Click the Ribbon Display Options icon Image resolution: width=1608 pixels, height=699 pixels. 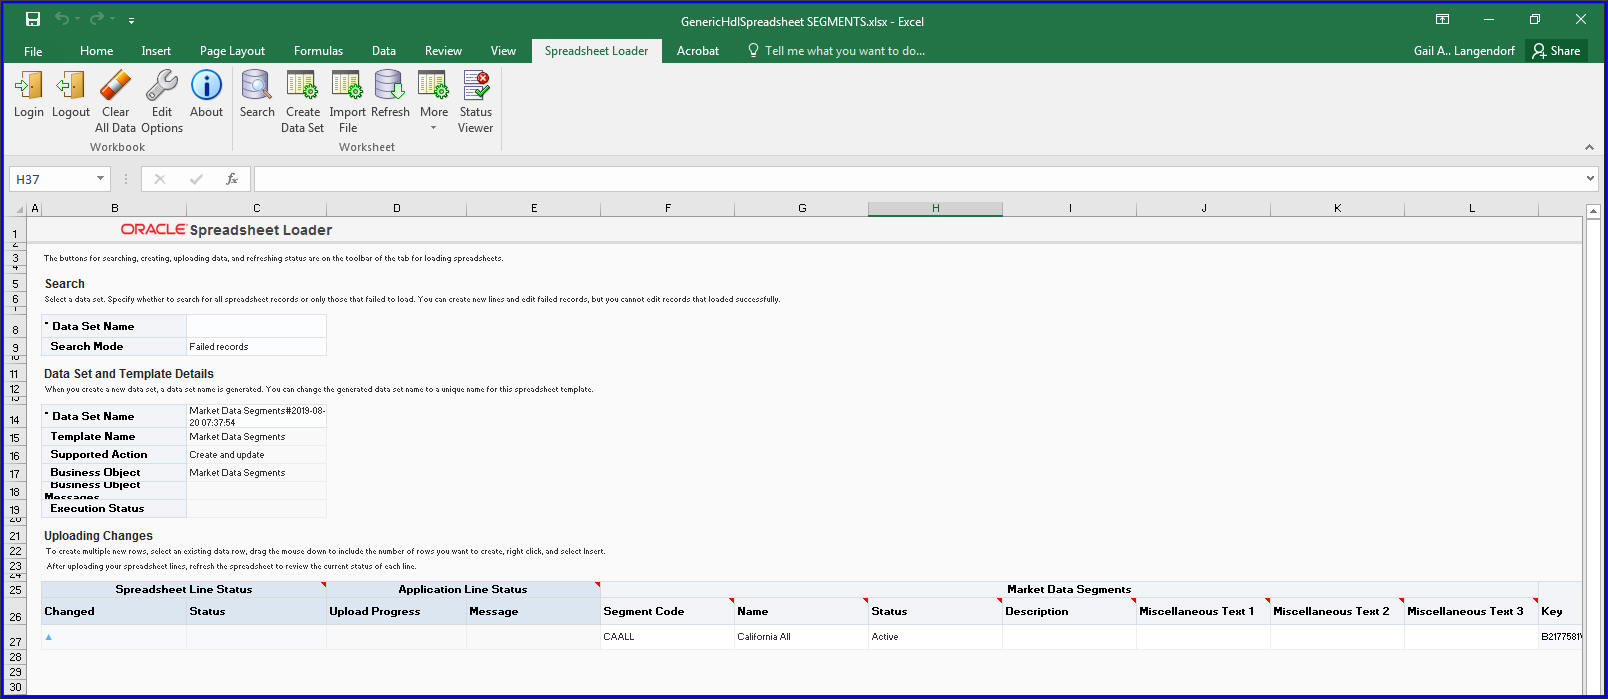tap(1442, 19)
